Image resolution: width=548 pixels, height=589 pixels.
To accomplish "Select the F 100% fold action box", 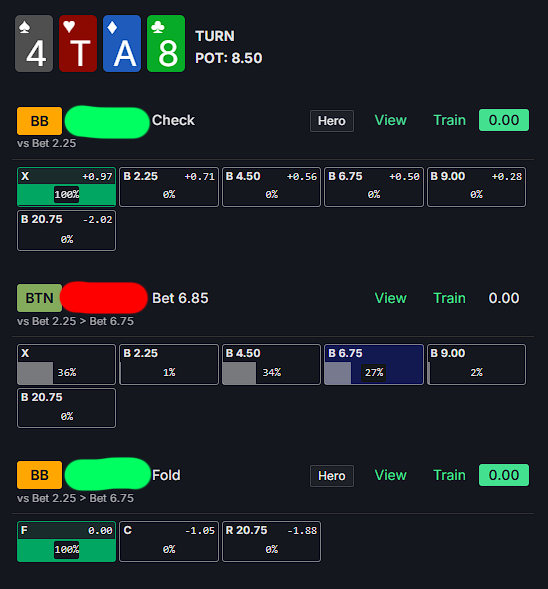I will (x=66, y=541).
